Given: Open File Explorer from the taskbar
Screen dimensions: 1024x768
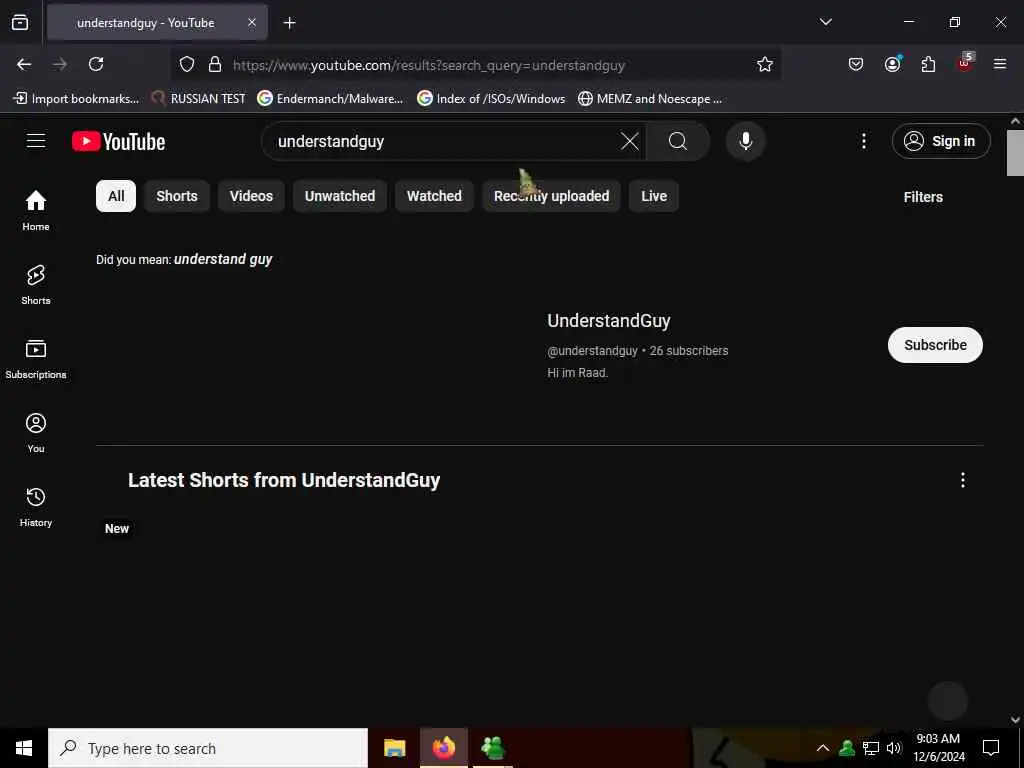Looking at the screenshot, I should tap(394, 748).
